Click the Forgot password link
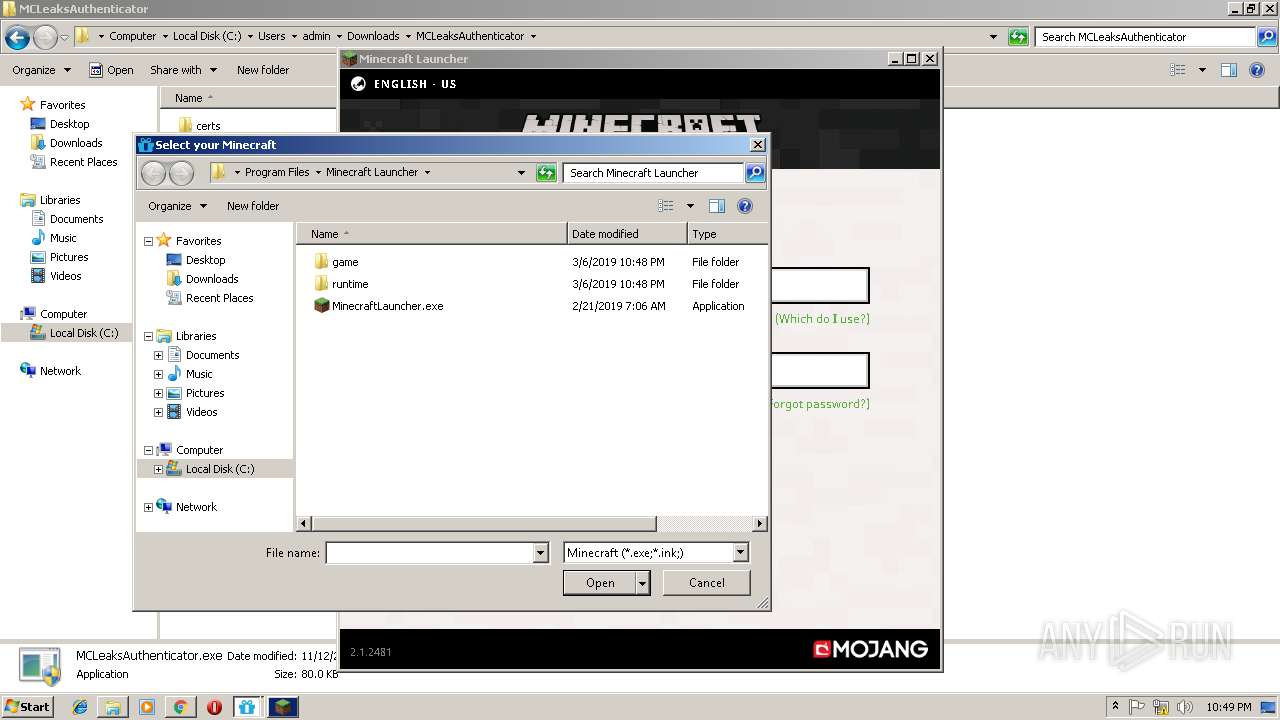1280x720 pixels. point(820,404)
